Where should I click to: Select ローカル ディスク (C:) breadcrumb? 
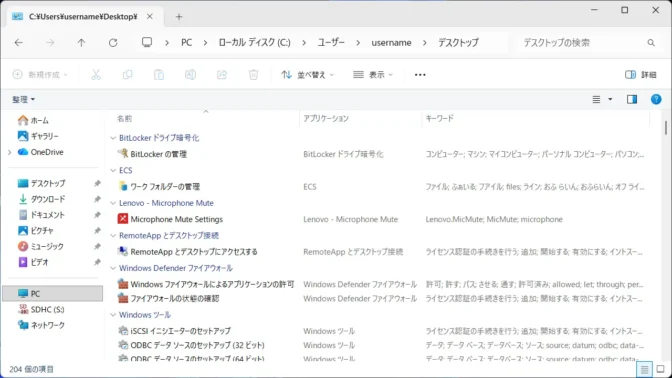[x=254, y=42]
